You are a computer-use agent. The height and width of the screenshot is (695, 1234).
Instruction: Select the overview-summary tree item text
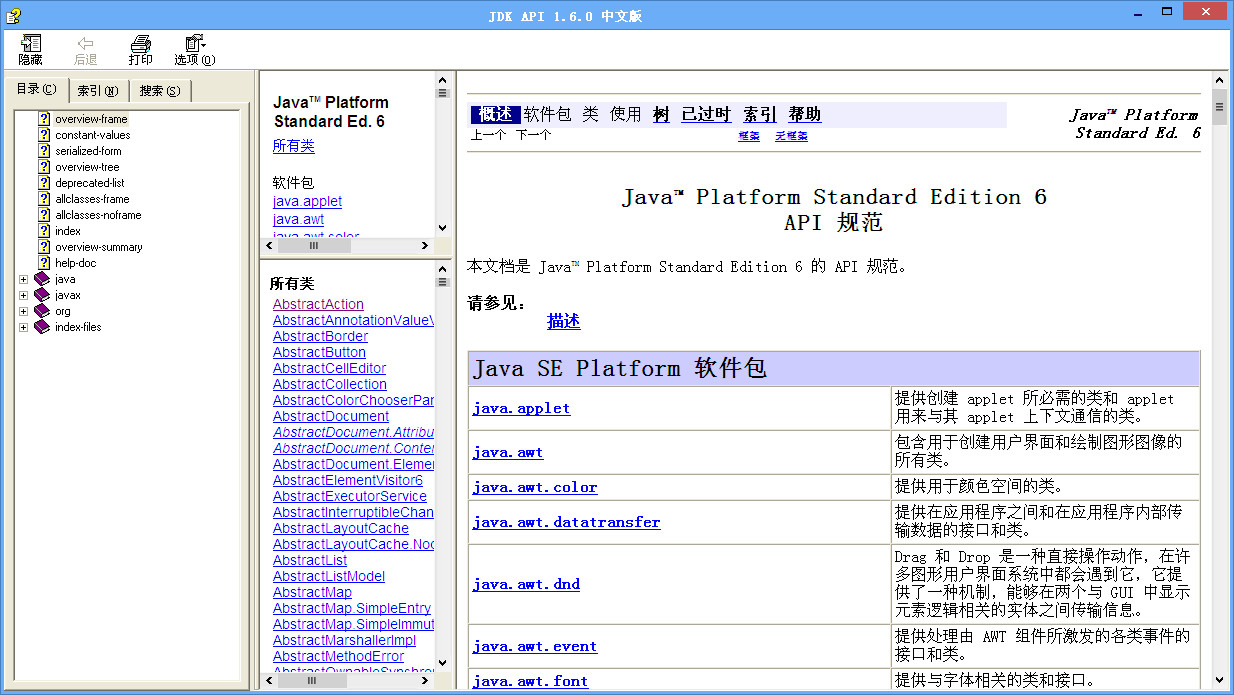pos(99,247)
